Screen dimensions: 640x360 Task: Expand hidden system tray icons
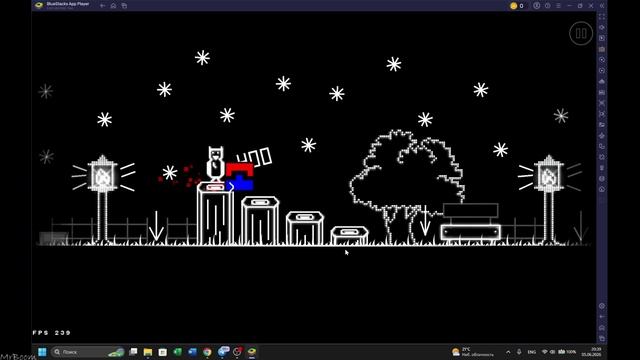508,352
